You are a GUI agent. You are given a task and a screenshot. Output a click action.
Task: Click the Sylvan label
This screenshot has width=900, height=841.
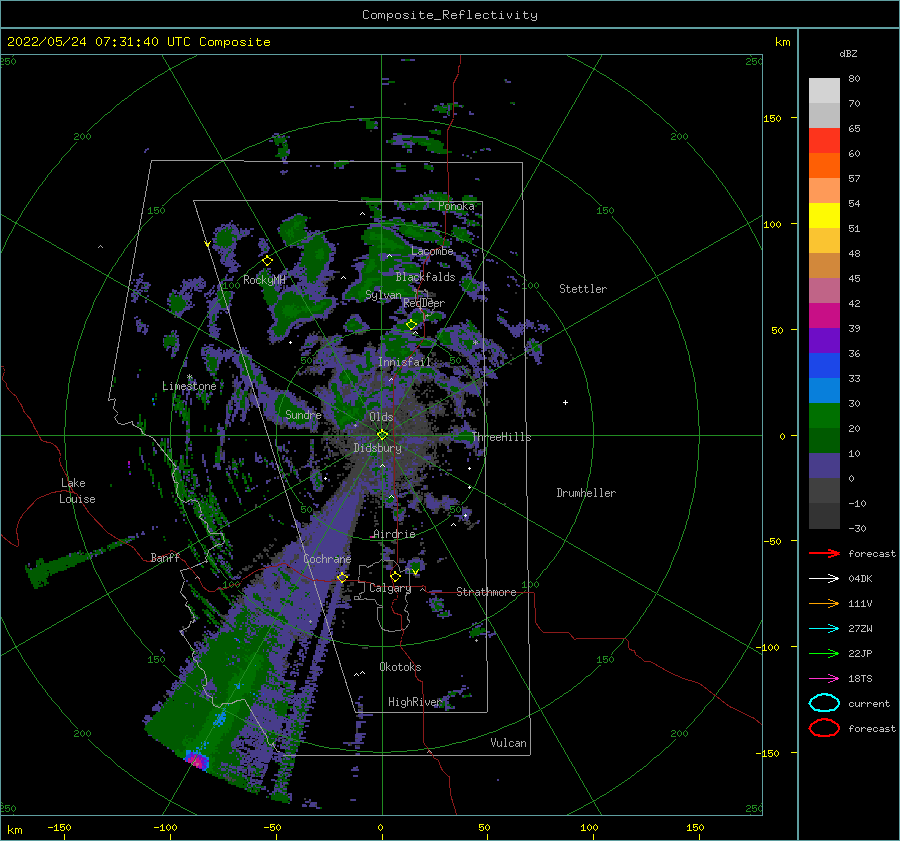(x=383, y=295)
